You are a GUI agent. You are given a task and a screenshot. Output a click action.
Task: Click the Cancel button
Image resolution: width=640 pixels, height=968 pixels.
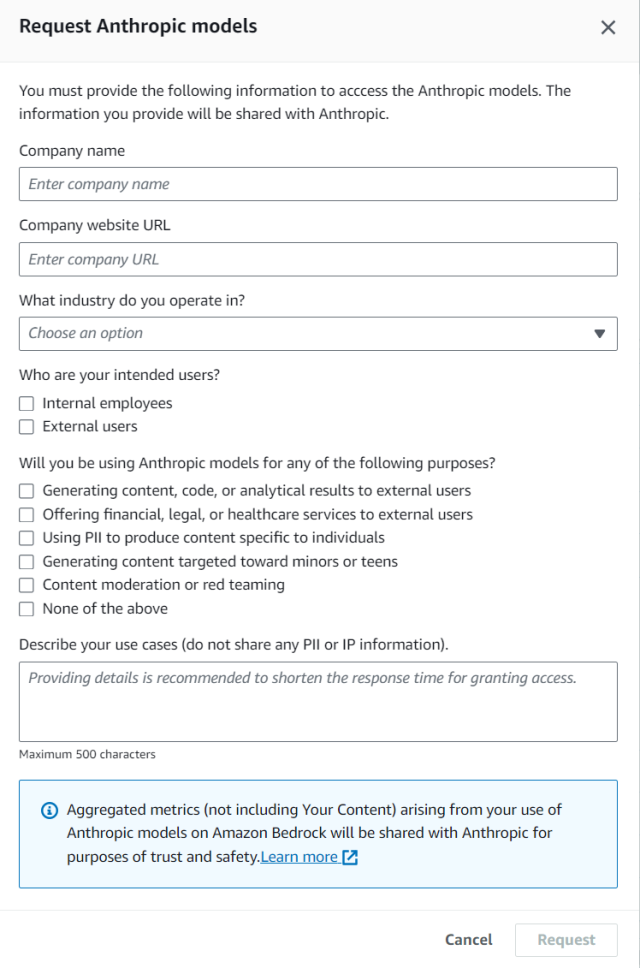pos(467,939)
